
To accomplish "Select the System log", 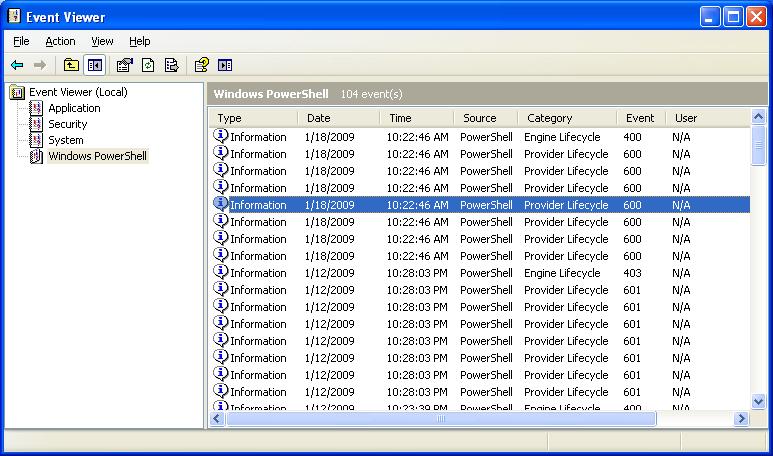I will pos(66,140).
